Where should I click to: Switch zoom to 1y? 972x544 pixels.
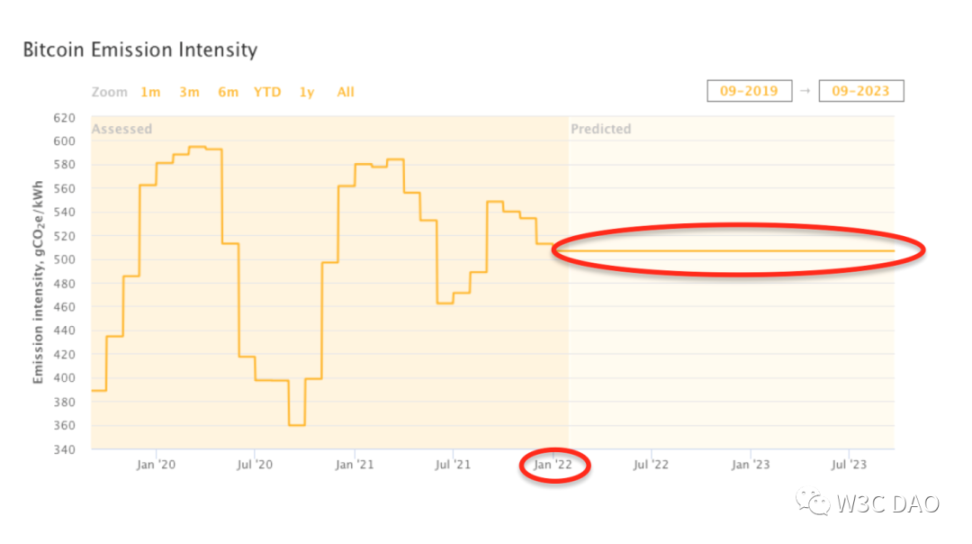[307, 92]
